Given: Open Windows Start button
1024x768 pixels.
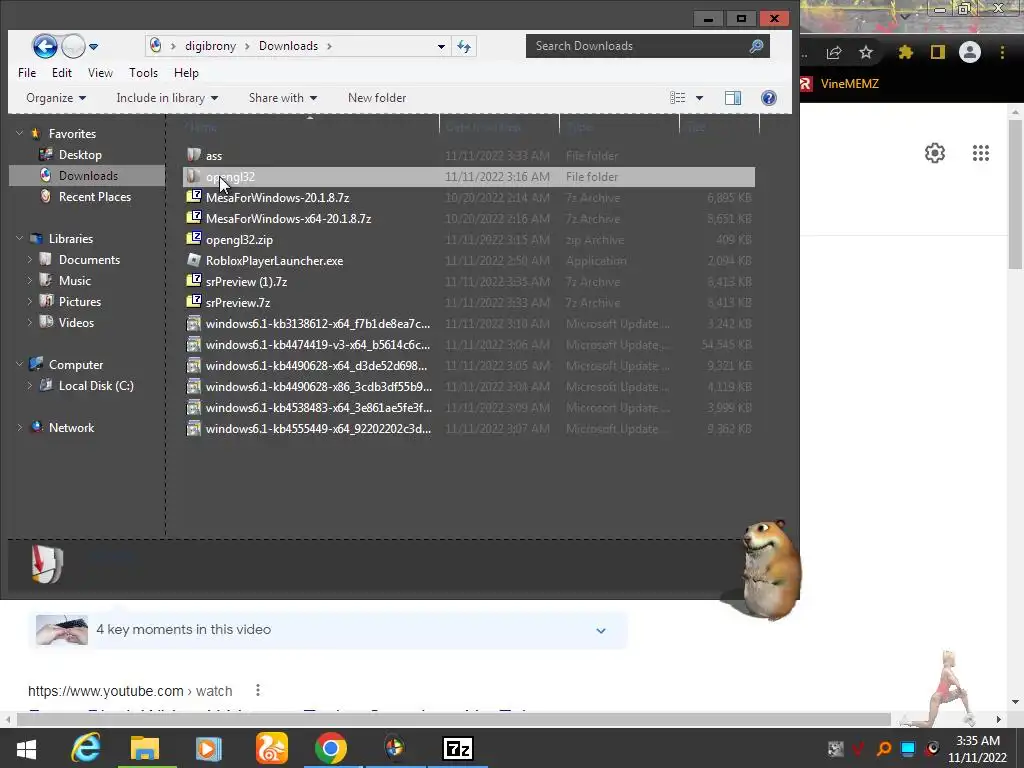Looking at the screenshot, I should pyautogui.click(x=26, y=748).
